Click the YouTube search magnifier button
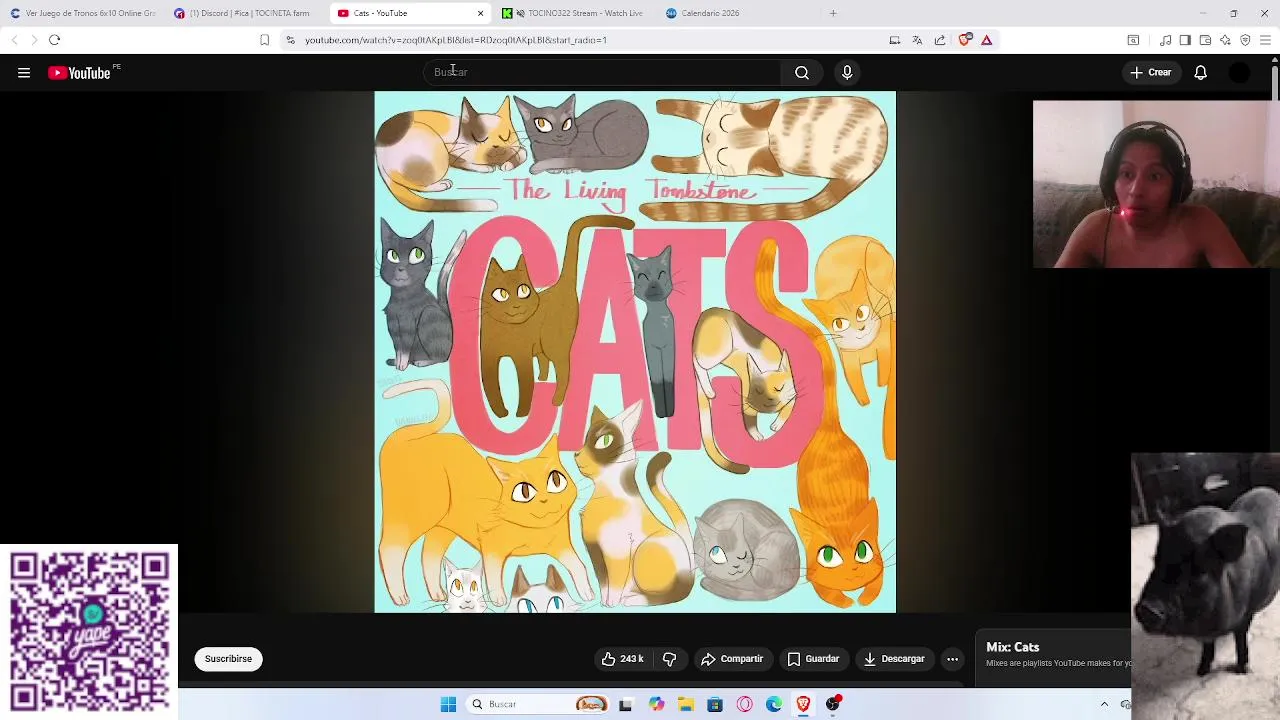The height and width of the screenshot is (720, 1280). pyautogui.click(x=802, y=72)
